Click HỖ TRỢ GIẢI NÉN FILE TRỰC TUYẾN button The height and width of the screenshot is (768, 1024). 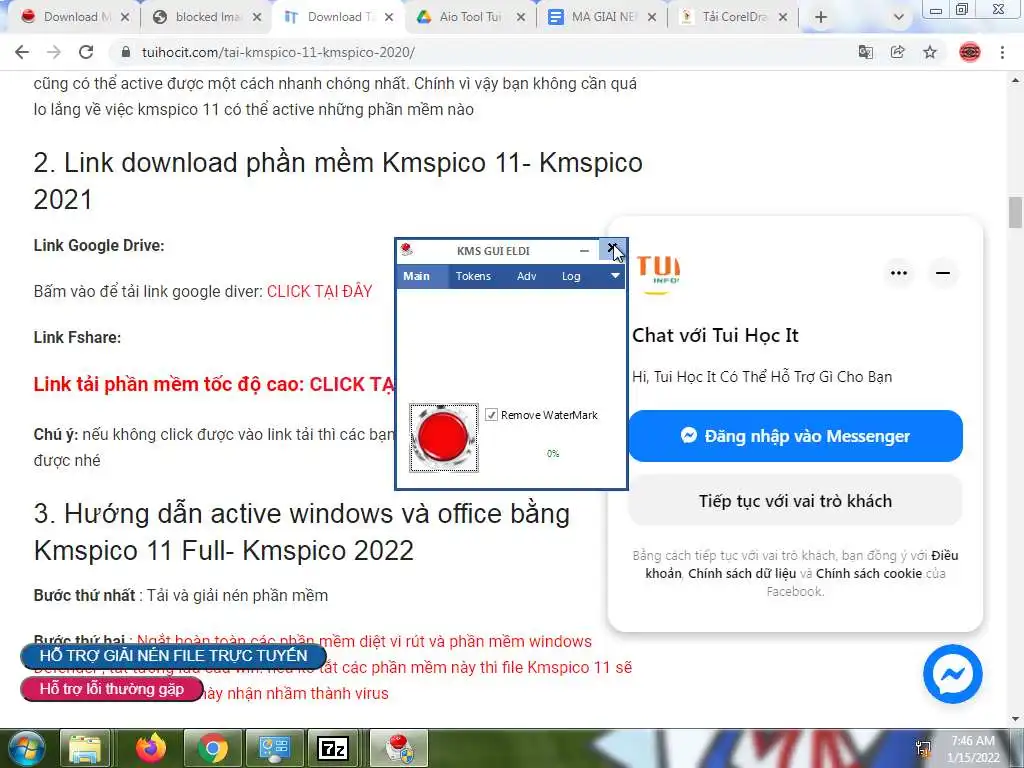[174, 656]
